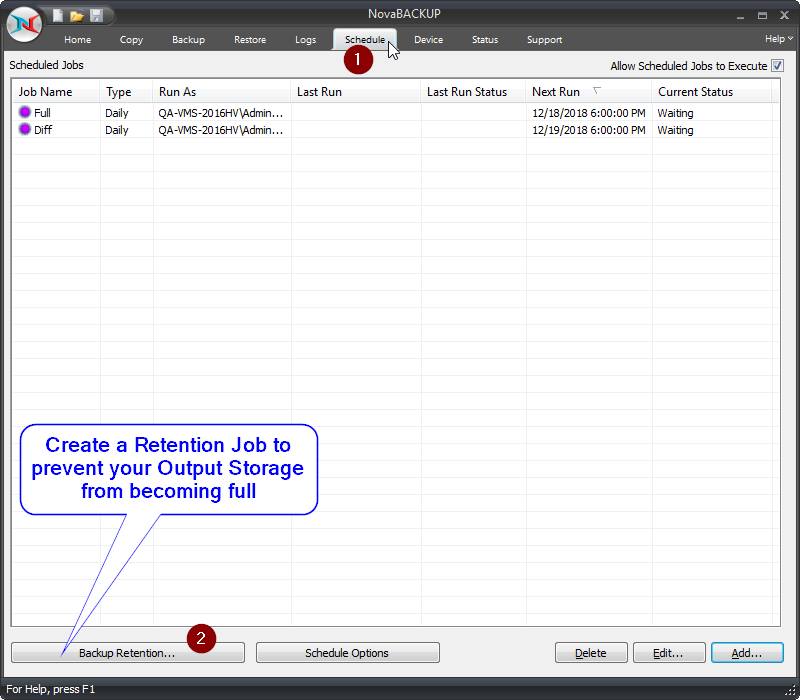The image size is (800, 700).
Task: Minimize the NovaBACKUP window
Action: tap(740, 16)
